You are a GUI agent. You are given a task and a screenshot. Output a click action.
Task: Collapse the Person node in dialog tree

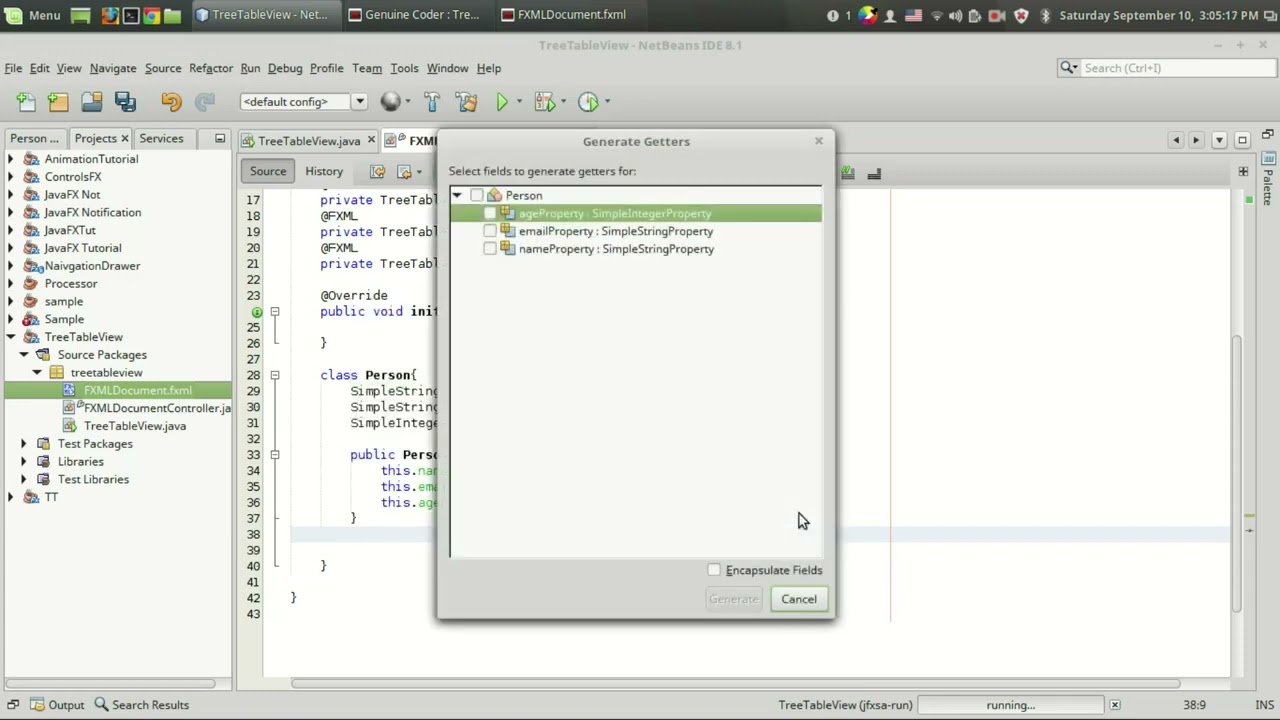pos(457,196)
